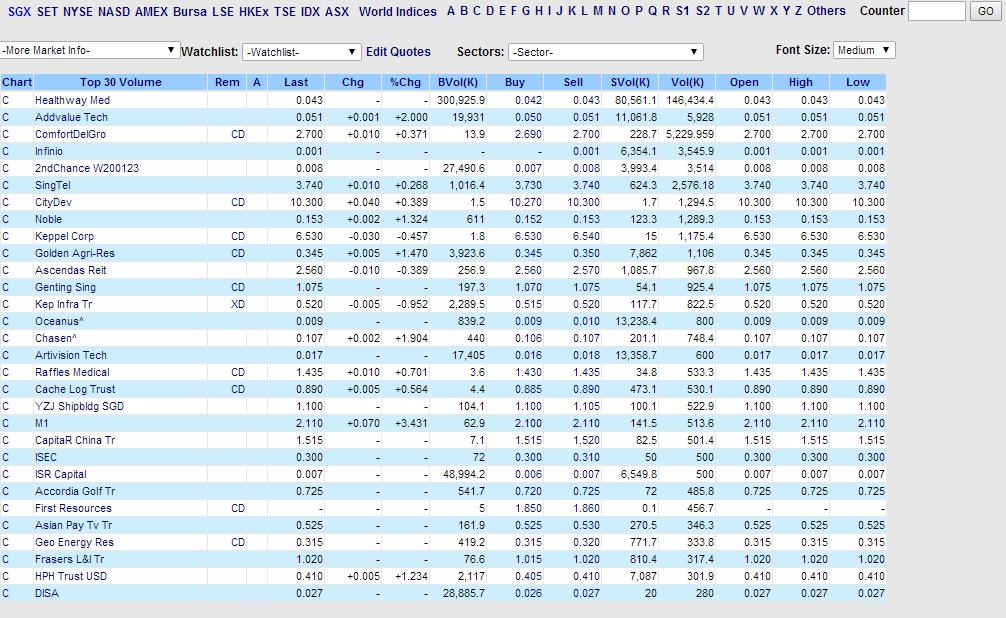The height and width of the screenshot is (618, 1006).
Task: Switch to SET market
Action: pyautogui.click(x=47, y=12)
